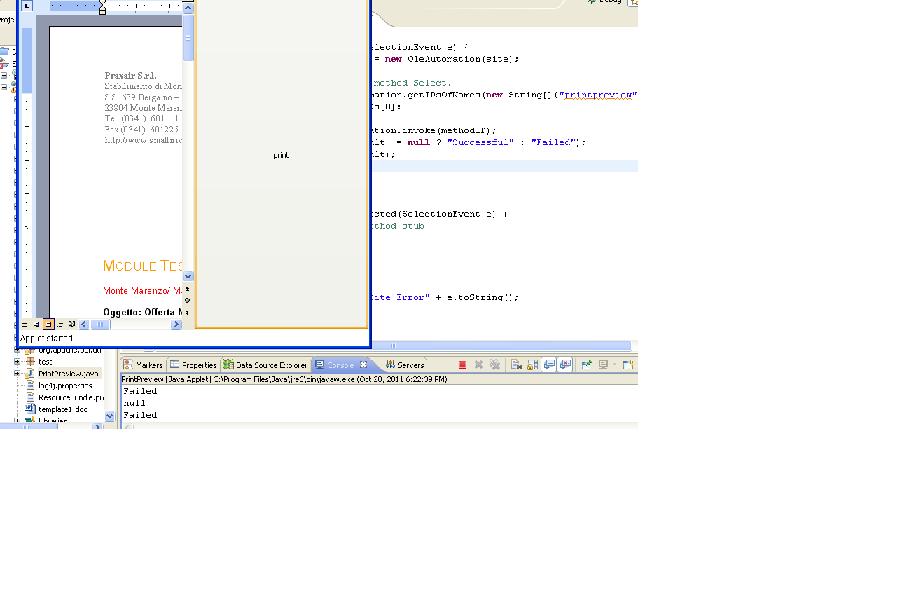Click Word horizontal scroll-left arrow
Image resolution: width=911 pixels, height=612 pixels.
tap(84, 325)
